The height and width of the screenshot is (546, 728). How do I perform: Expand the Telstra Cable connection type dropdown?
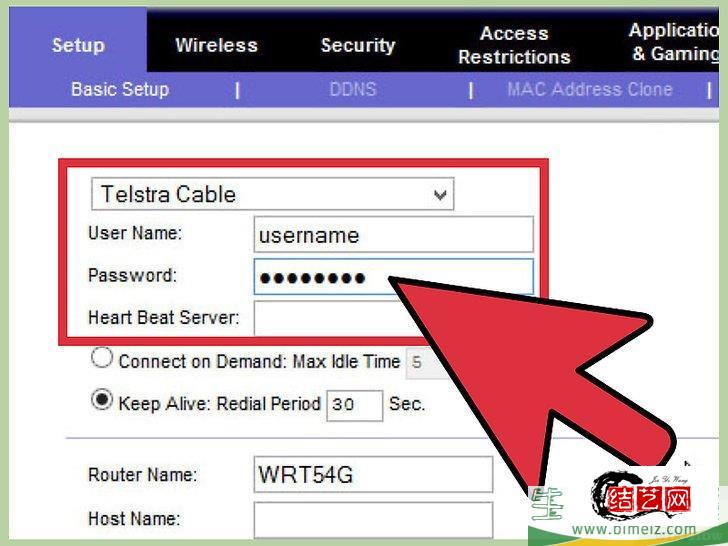(x=273, y=194)
